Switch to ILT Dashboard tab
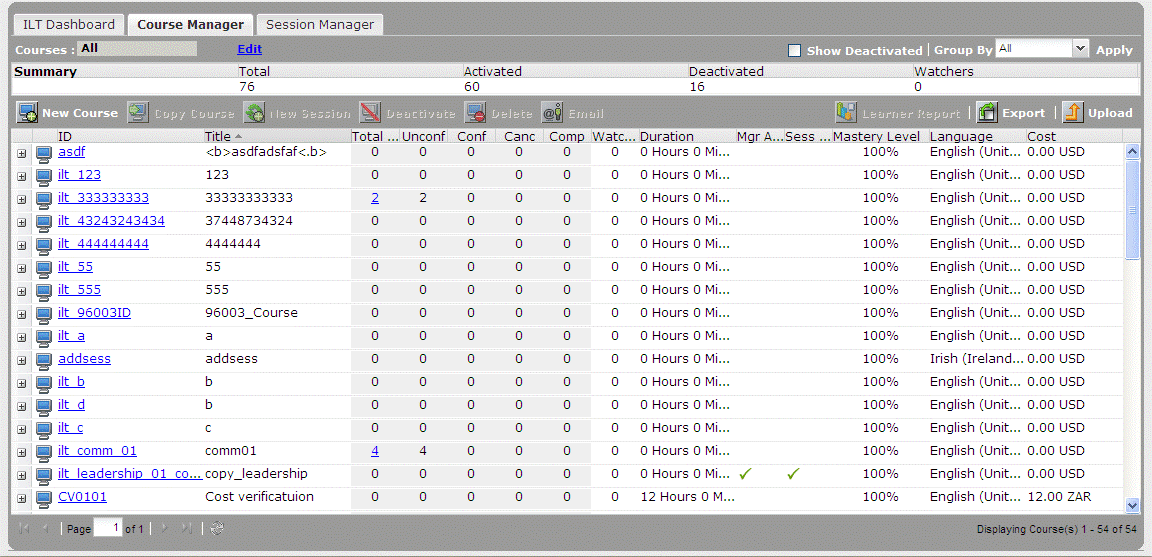The height and width of the screenshot is (557, 1152). point(69,24)
